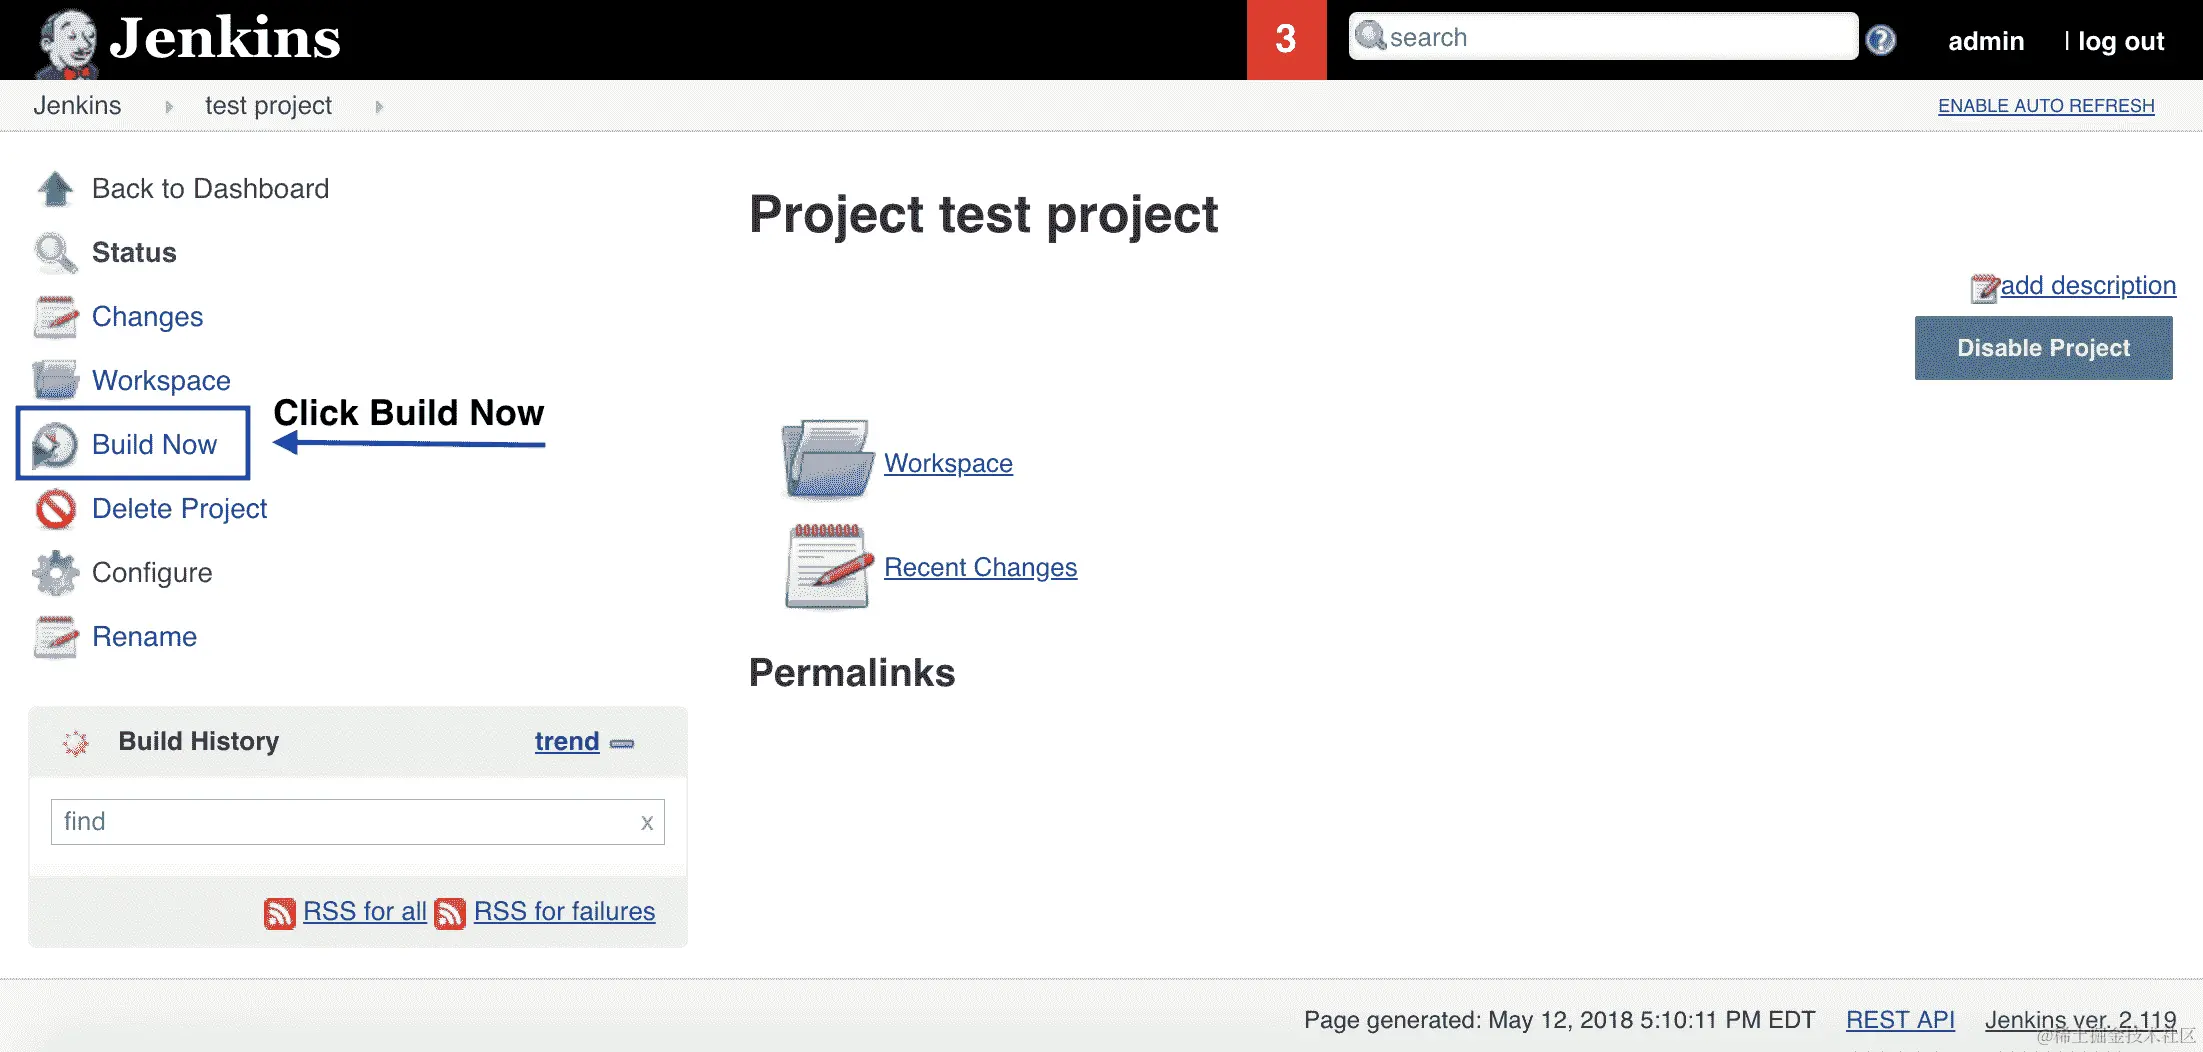Click the Disable Project button

pos(2043,348)
